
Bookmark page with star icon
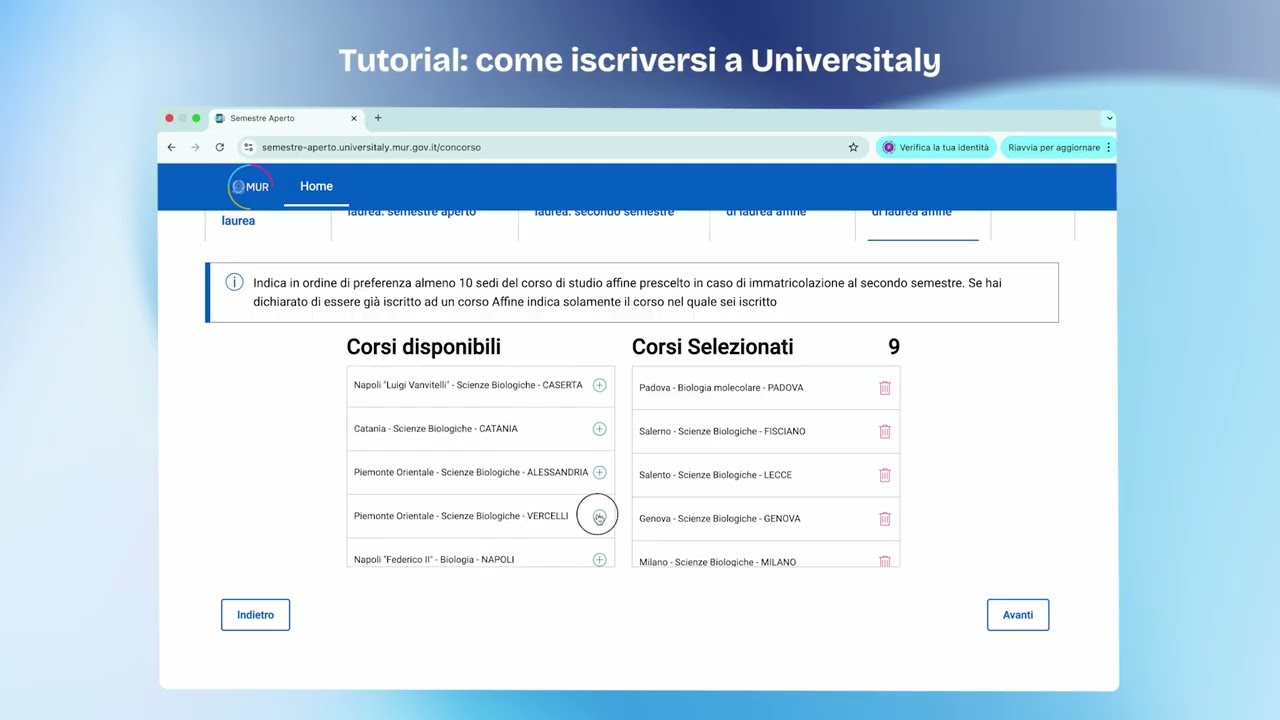pyautogui.click(x=853, y=147)
